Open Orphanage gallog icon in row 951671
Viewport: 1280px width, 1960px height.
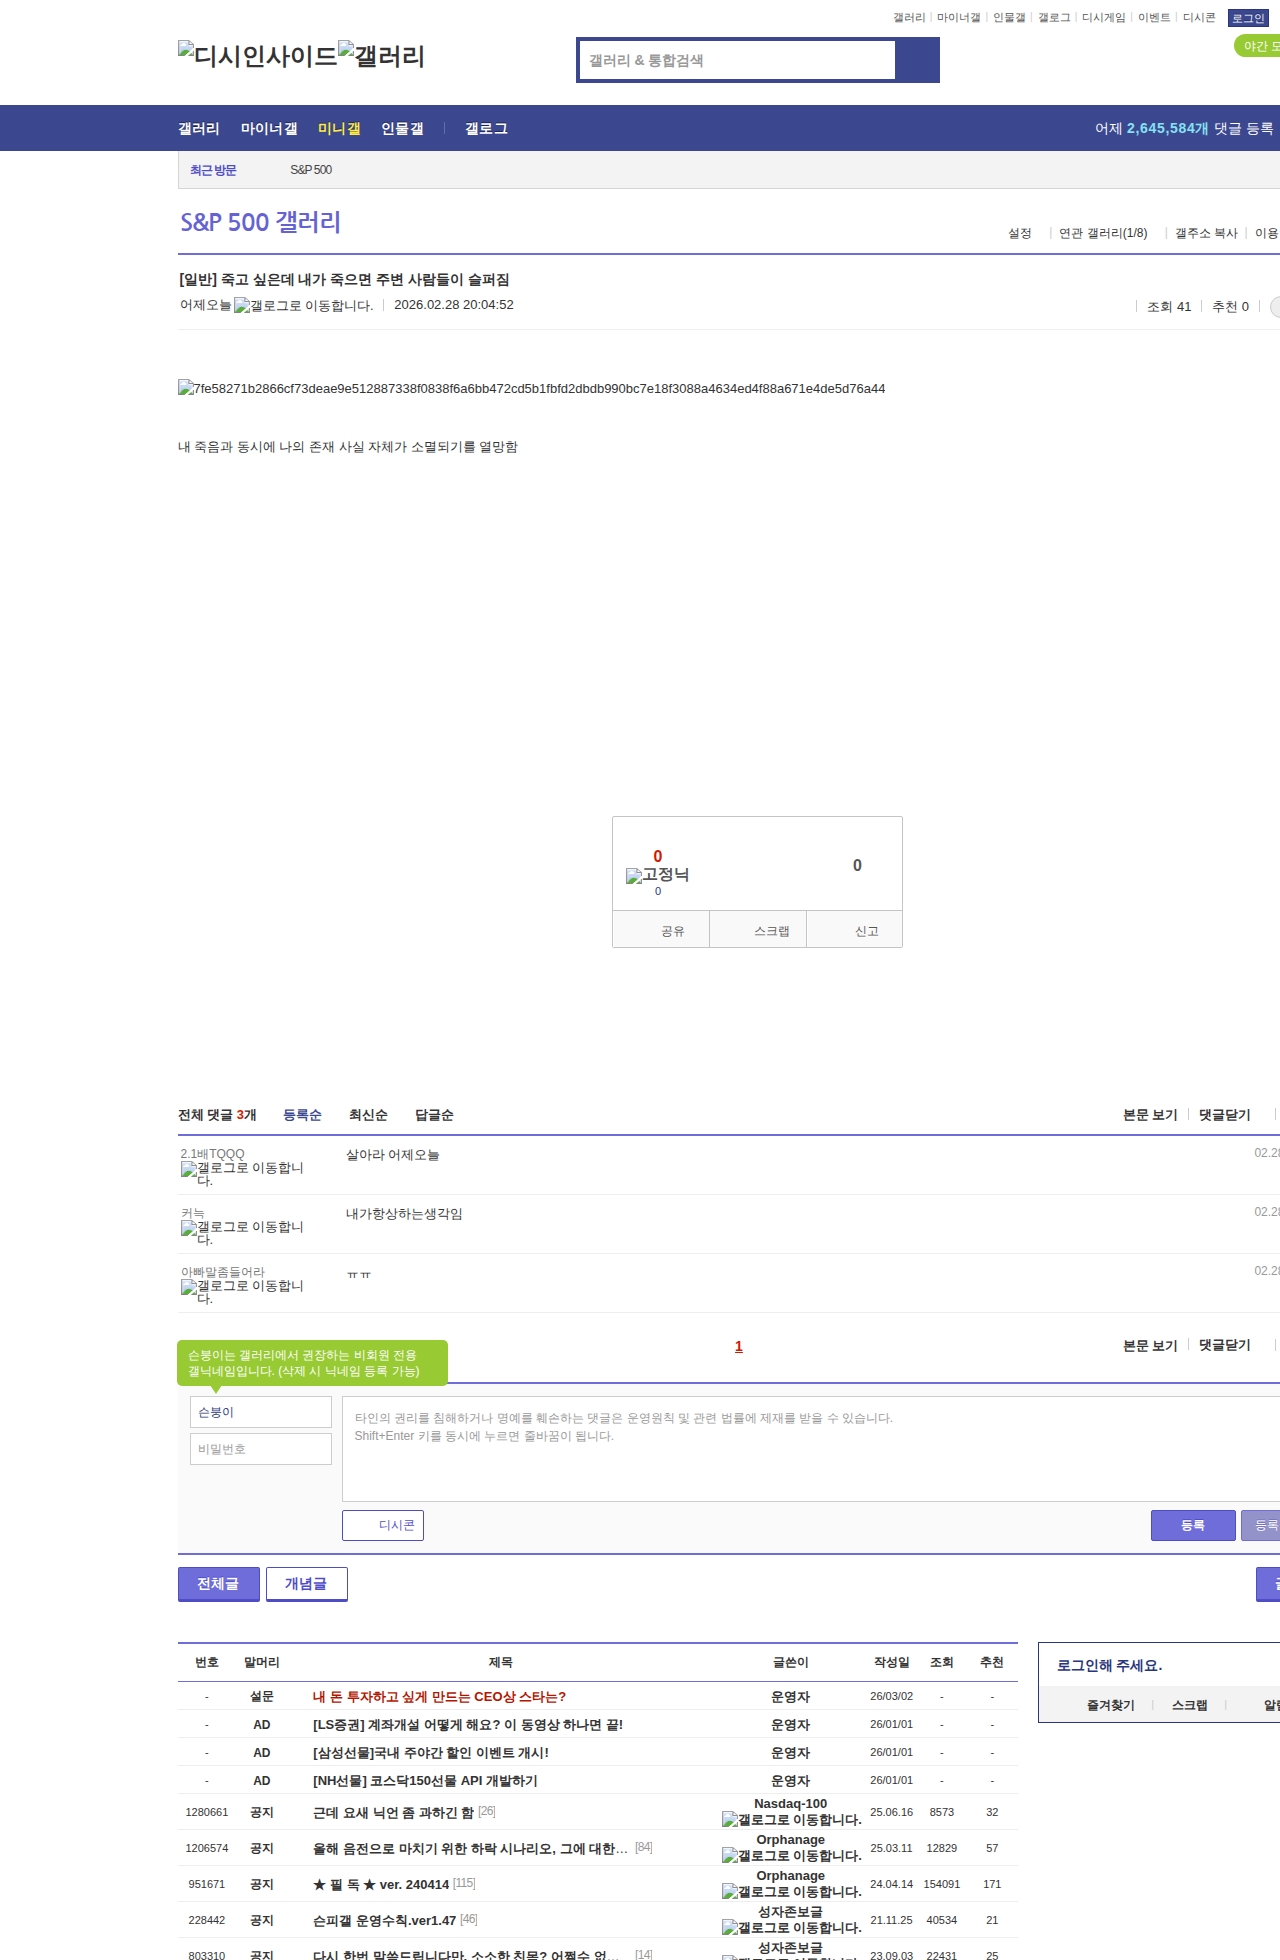click(x=791, y=1892)
